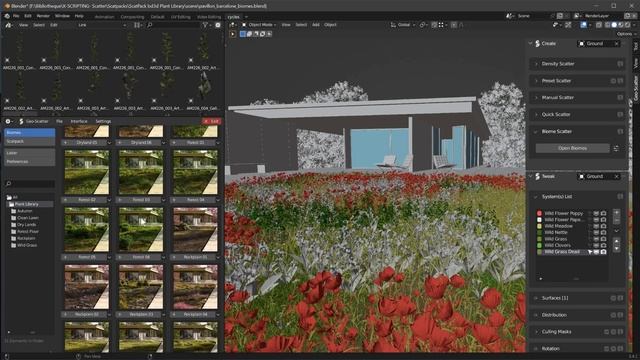Screen dimensions: 640x360
Task: Click the plus button to add a scatter system
Action: tap(616, 213)
